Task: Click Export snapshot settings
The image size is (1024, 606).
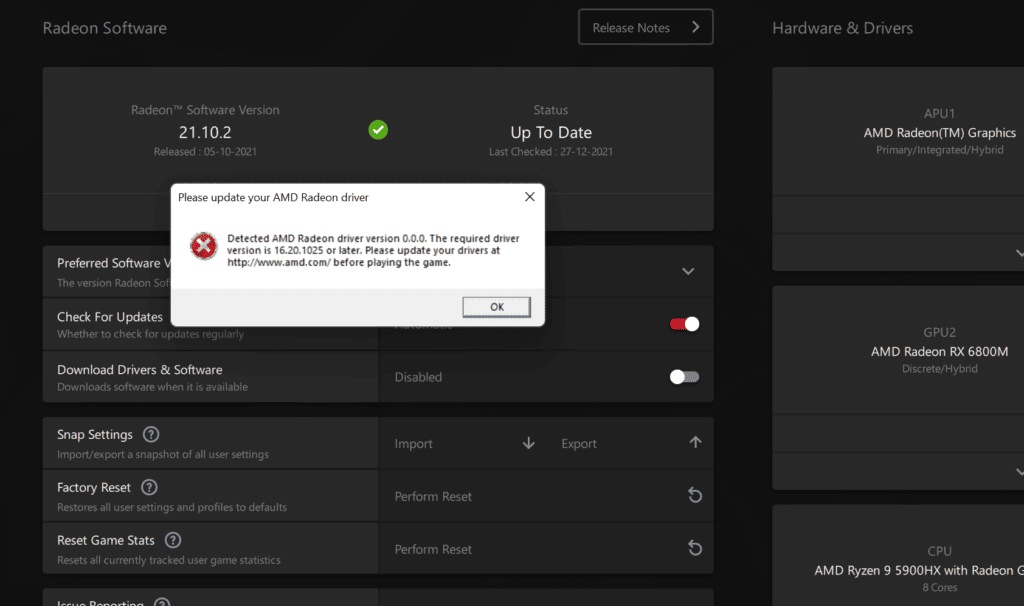Action: (579, 443)
